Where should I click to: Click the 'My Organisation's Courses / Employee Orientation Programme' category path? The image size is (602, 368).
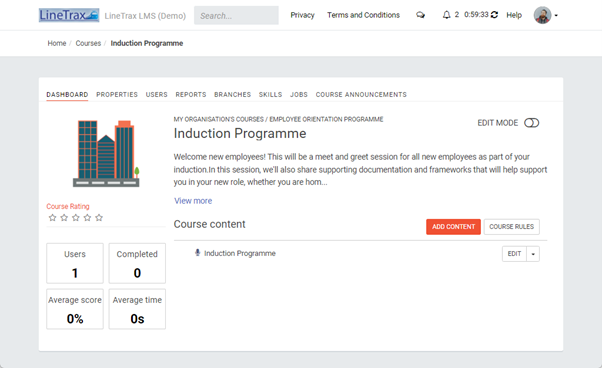[278, 119]
